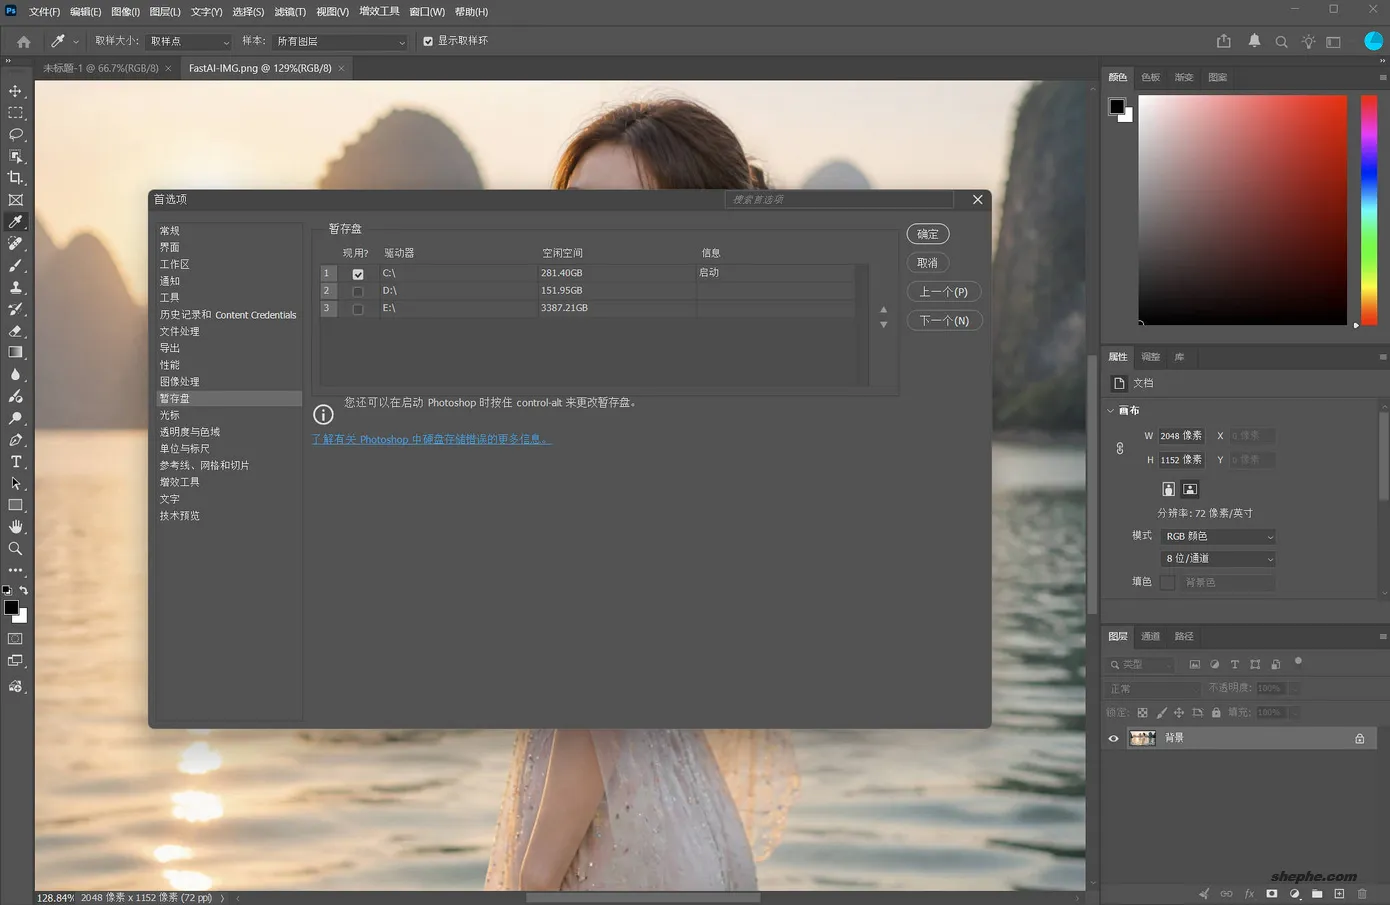Open the 滤镜(T) menu
This screenshot has height=905, width=1390.
point(290,12)
